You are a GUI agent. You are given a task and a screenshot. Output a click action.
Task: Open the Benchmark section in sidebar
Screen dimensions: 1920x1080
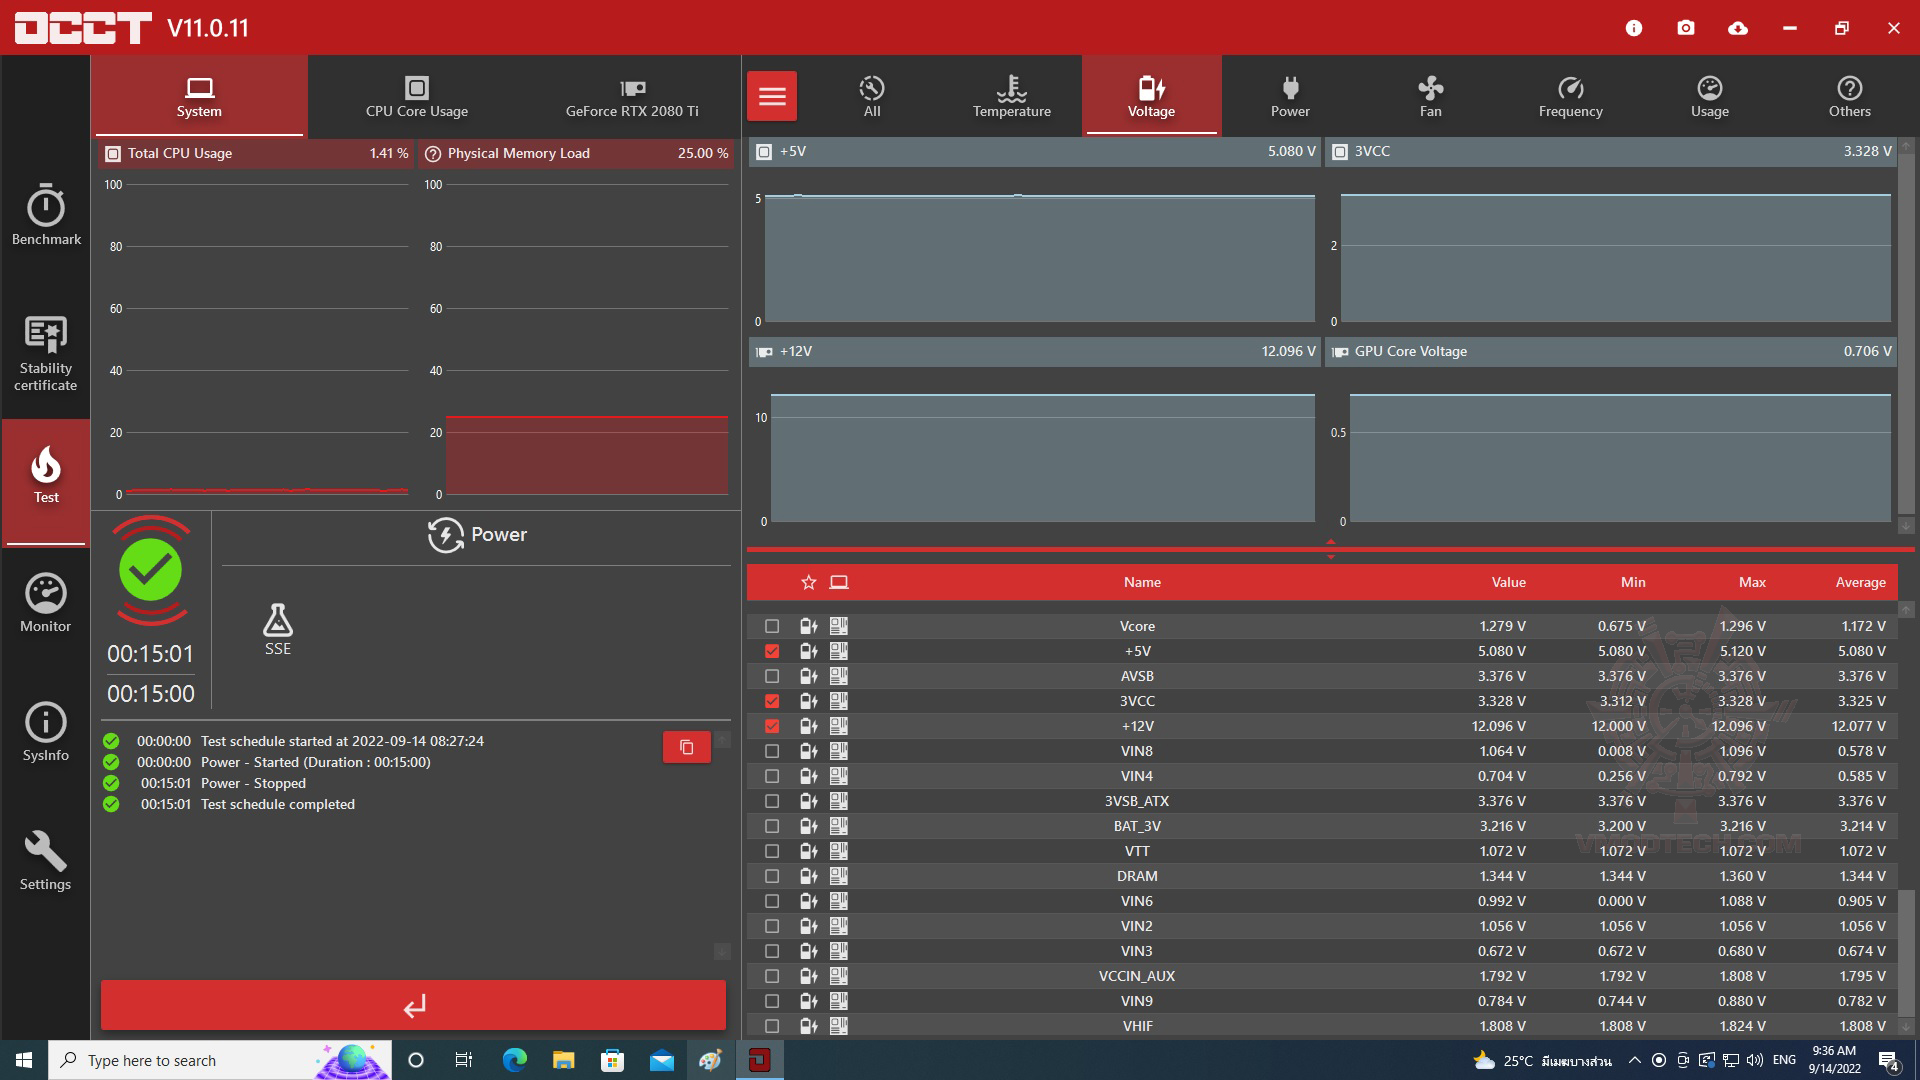coord(46,214)
